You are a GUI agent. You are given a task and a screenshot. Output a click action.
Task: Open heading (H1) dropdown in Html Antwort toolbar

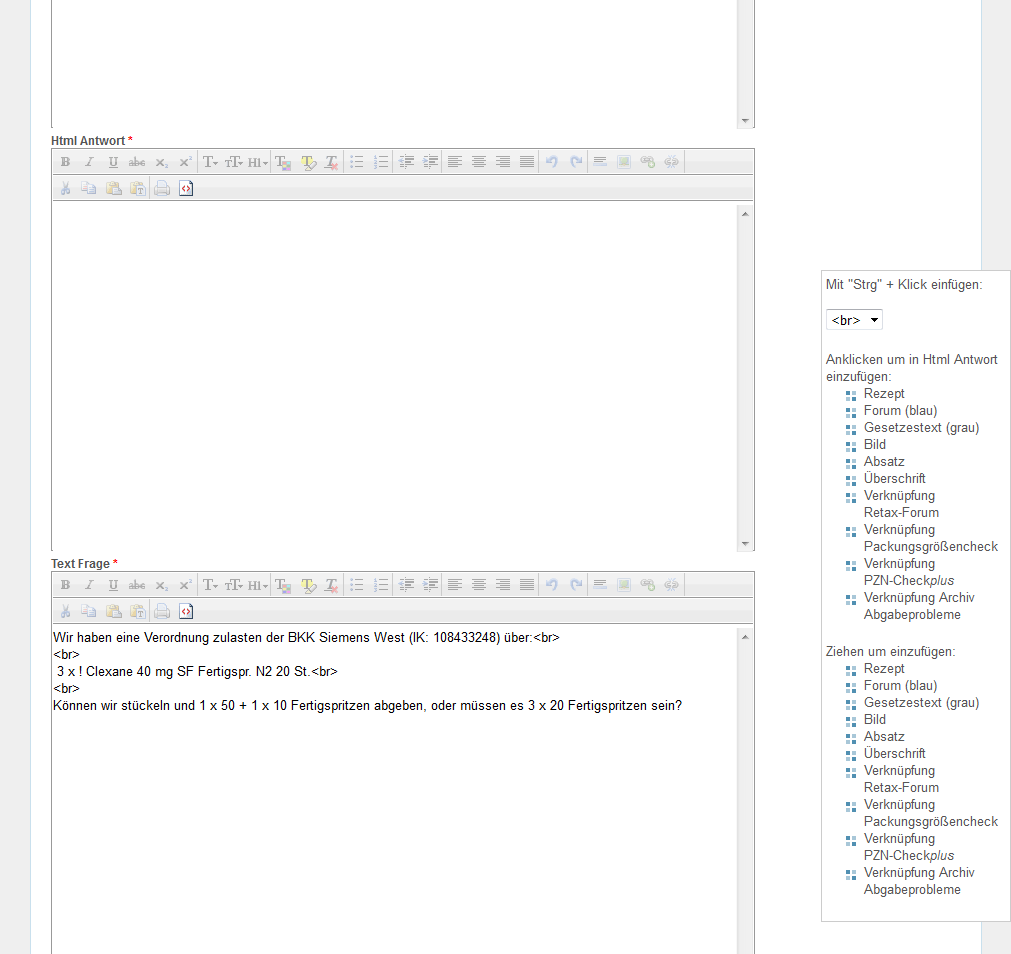[258, 162]
